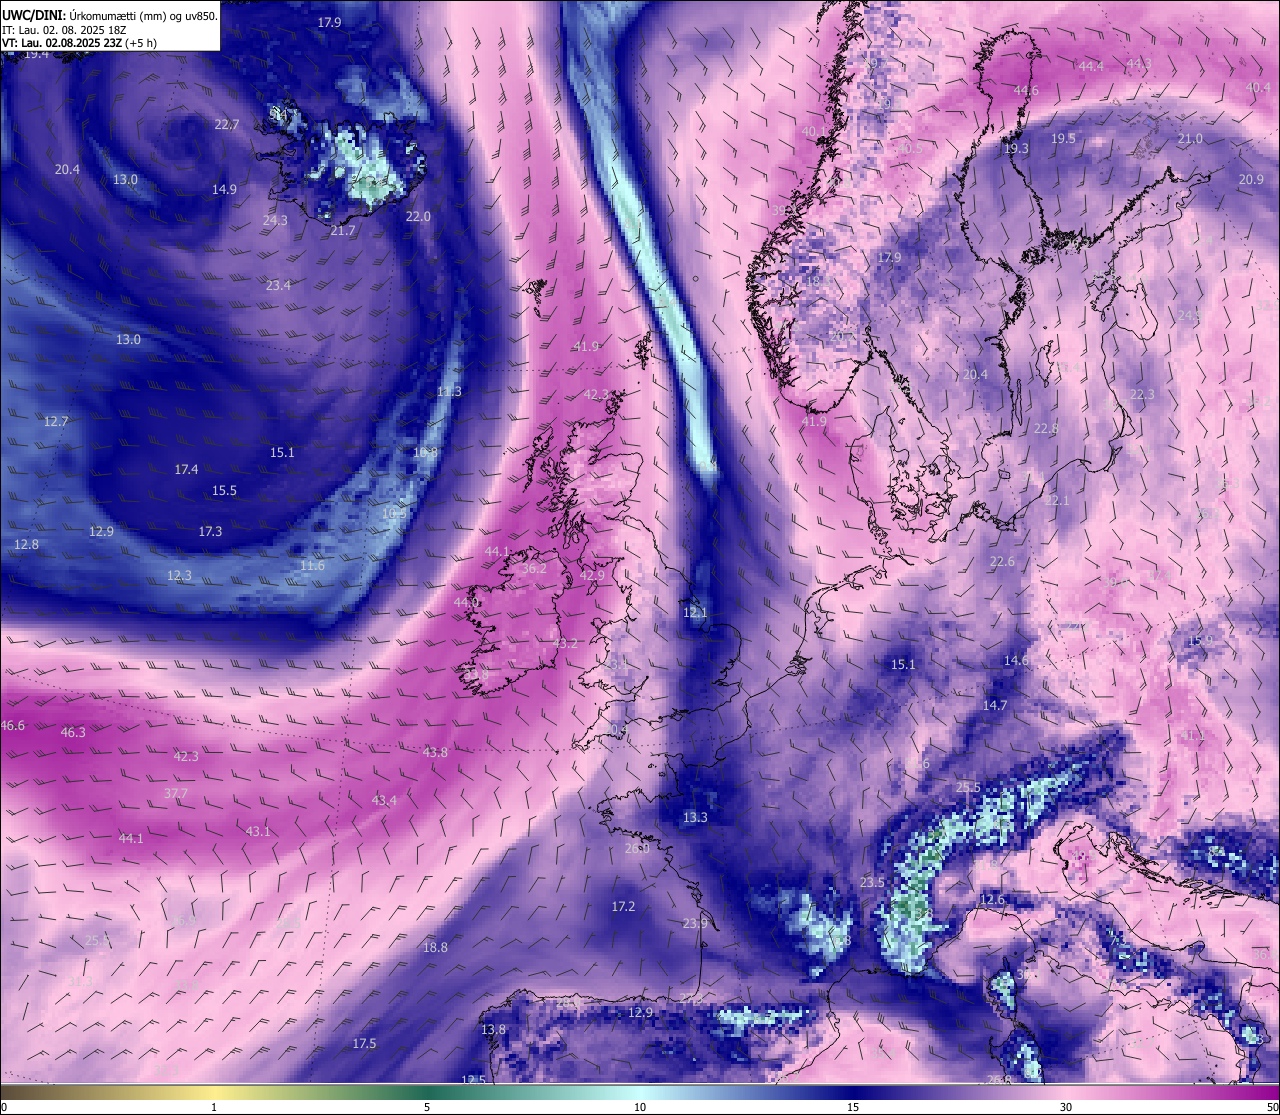Click the 20.9 value label
Screen dimensions: 1280x1115
click(1251, 180)
